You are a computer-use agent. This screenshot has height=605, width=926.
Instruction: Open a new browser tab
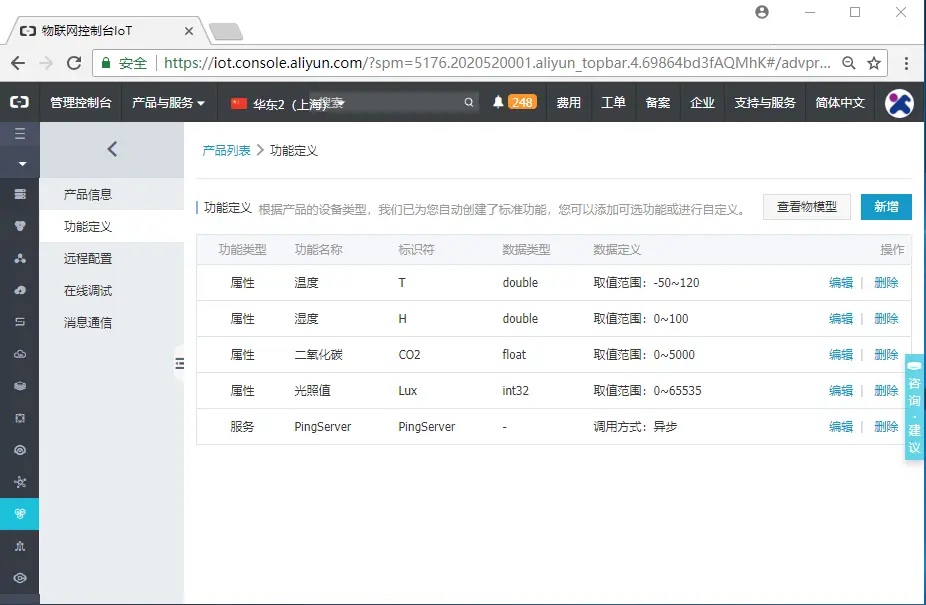click(x=226, y=31)
